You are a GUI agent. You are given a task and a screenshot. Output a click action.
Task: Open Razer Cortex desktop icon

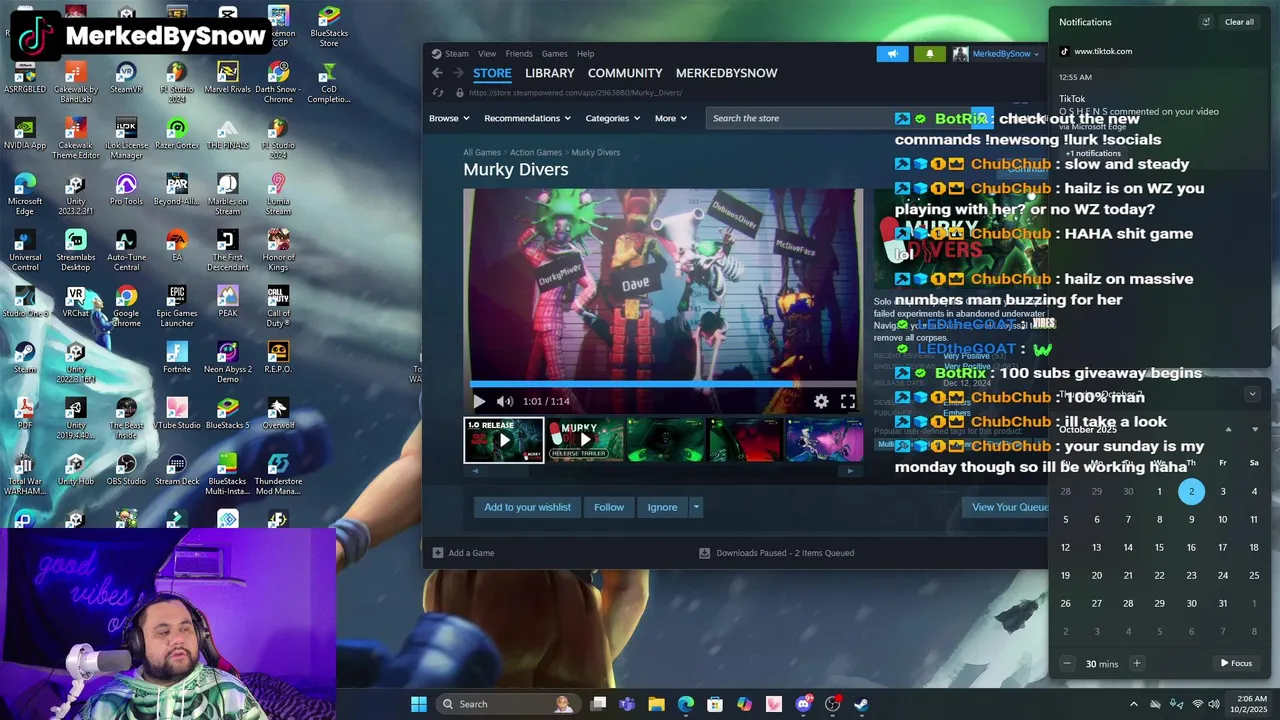[x=177, y=134]
